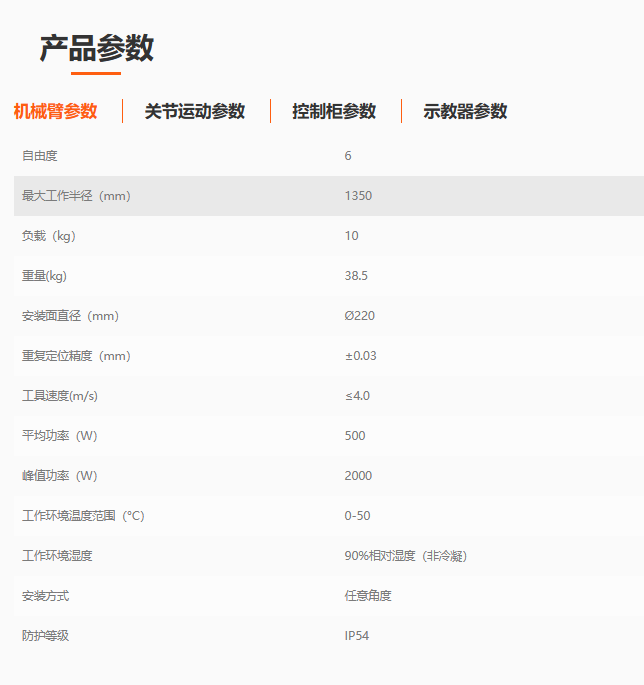Image resolution: width=644 pixels, height=685 pixels.
Task: Click the 负载 (kg) parameter label
Action: [x=49, y=236]
